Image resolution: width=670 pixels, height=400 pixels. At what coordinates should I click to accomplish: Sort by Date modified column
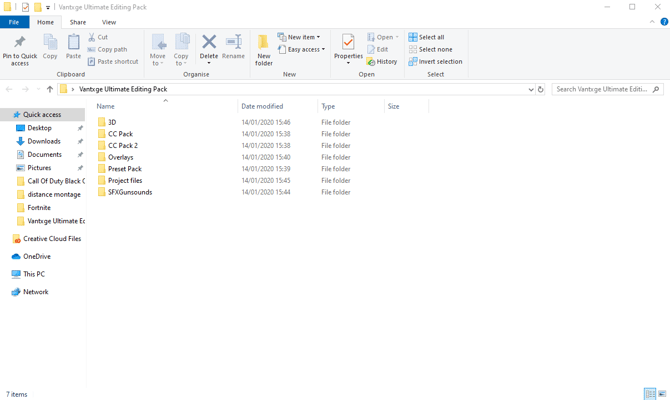pos(262,106)
